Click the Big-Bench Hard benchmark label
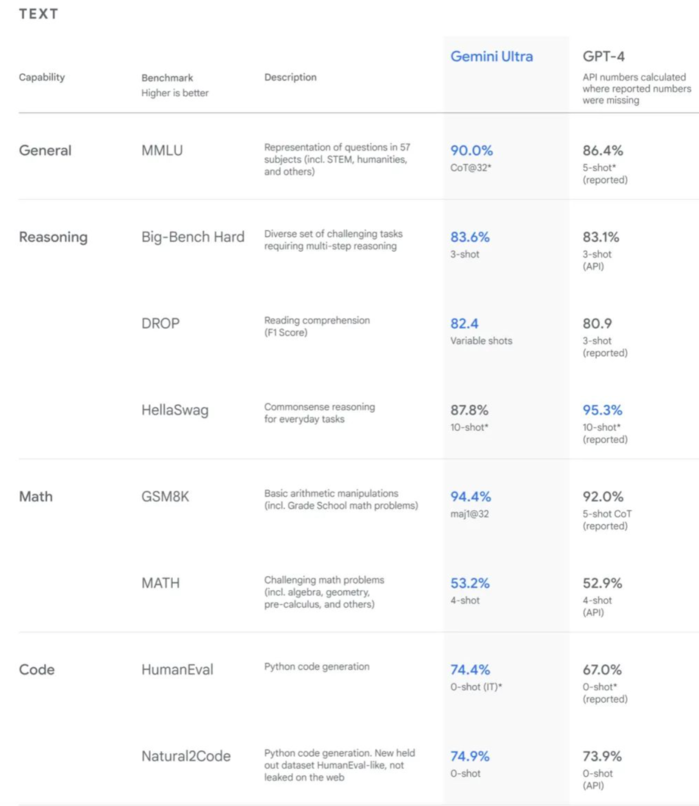699x806 pixels. [x=193, y=237]
